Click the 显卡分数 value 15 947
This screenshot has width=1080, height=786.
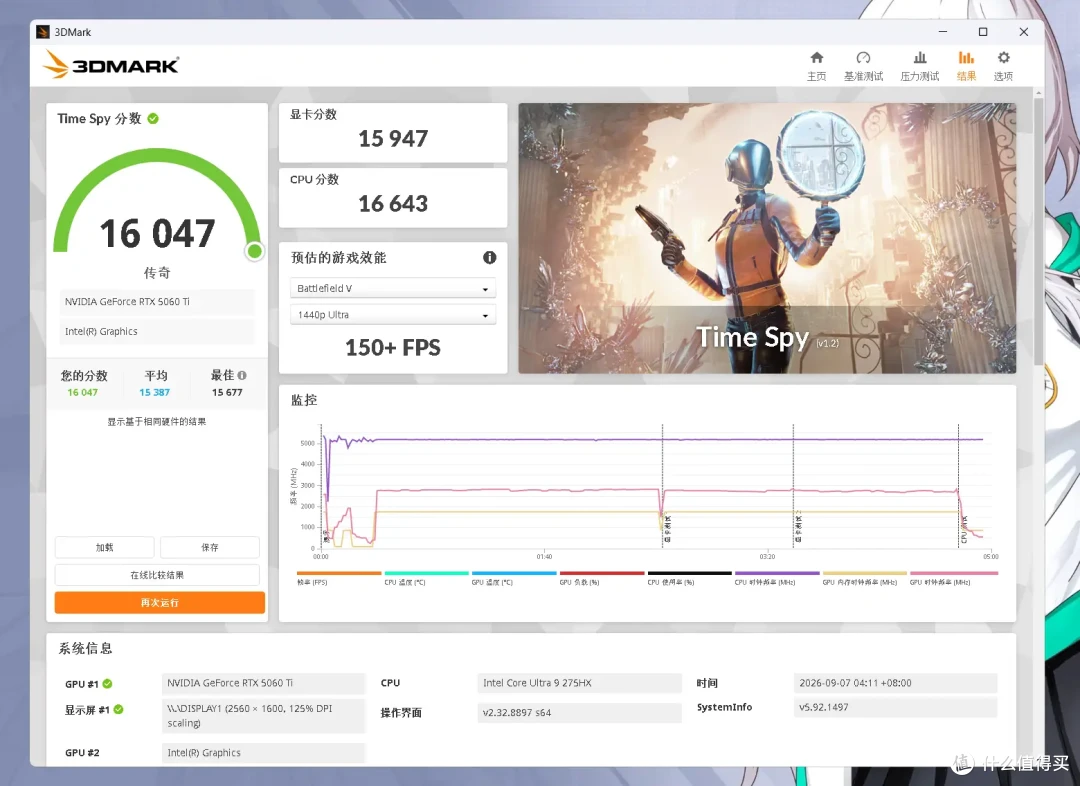point(393,138)
